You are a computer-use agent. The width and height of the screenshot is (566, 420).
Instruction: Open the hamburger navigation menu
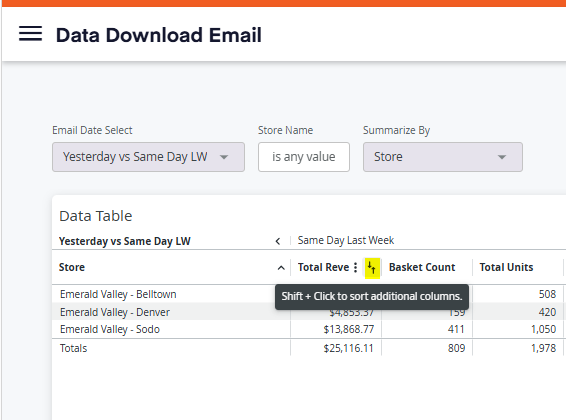pyautogui.click(x=30, y=34)
